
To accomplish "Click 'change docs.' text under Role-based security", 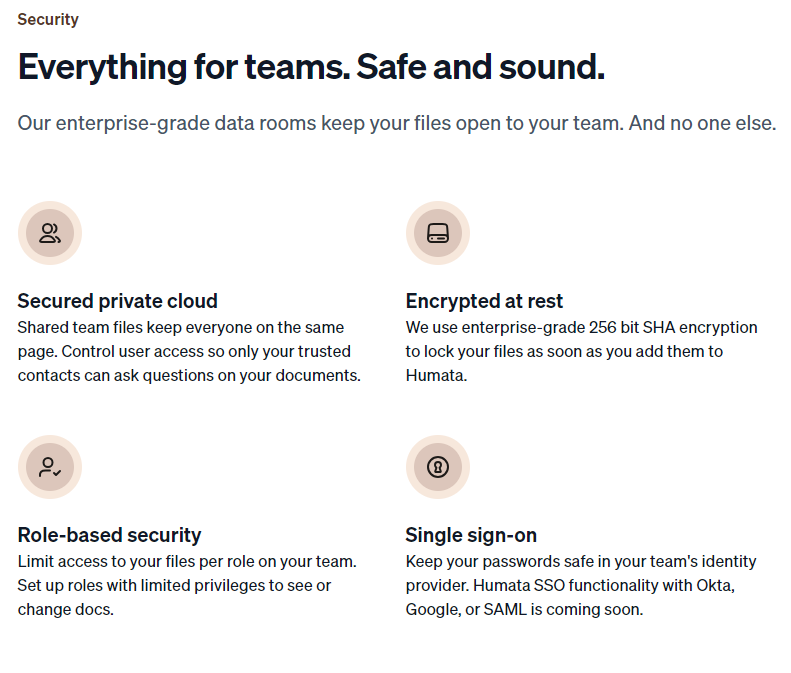I will tap(66, 610).
